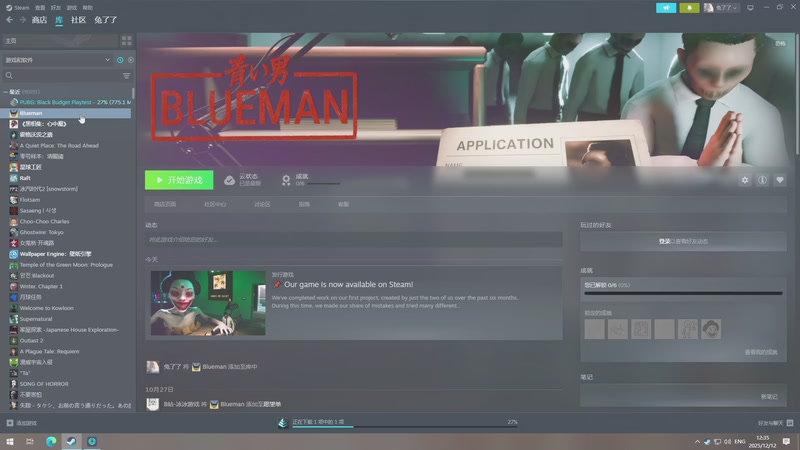
Task: Click the PUBG Black Budget Playtest icon
Action: pyautogui.click(x=14, y=102)
